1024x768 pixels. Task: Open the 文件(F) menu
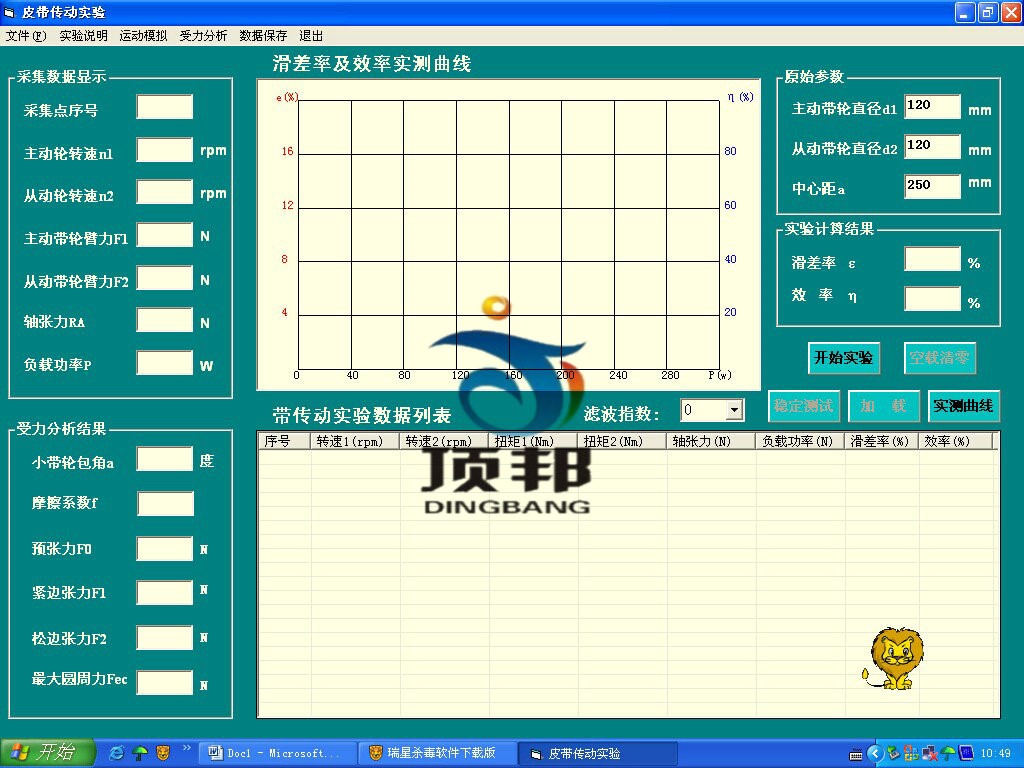click(x=25, y=35)
